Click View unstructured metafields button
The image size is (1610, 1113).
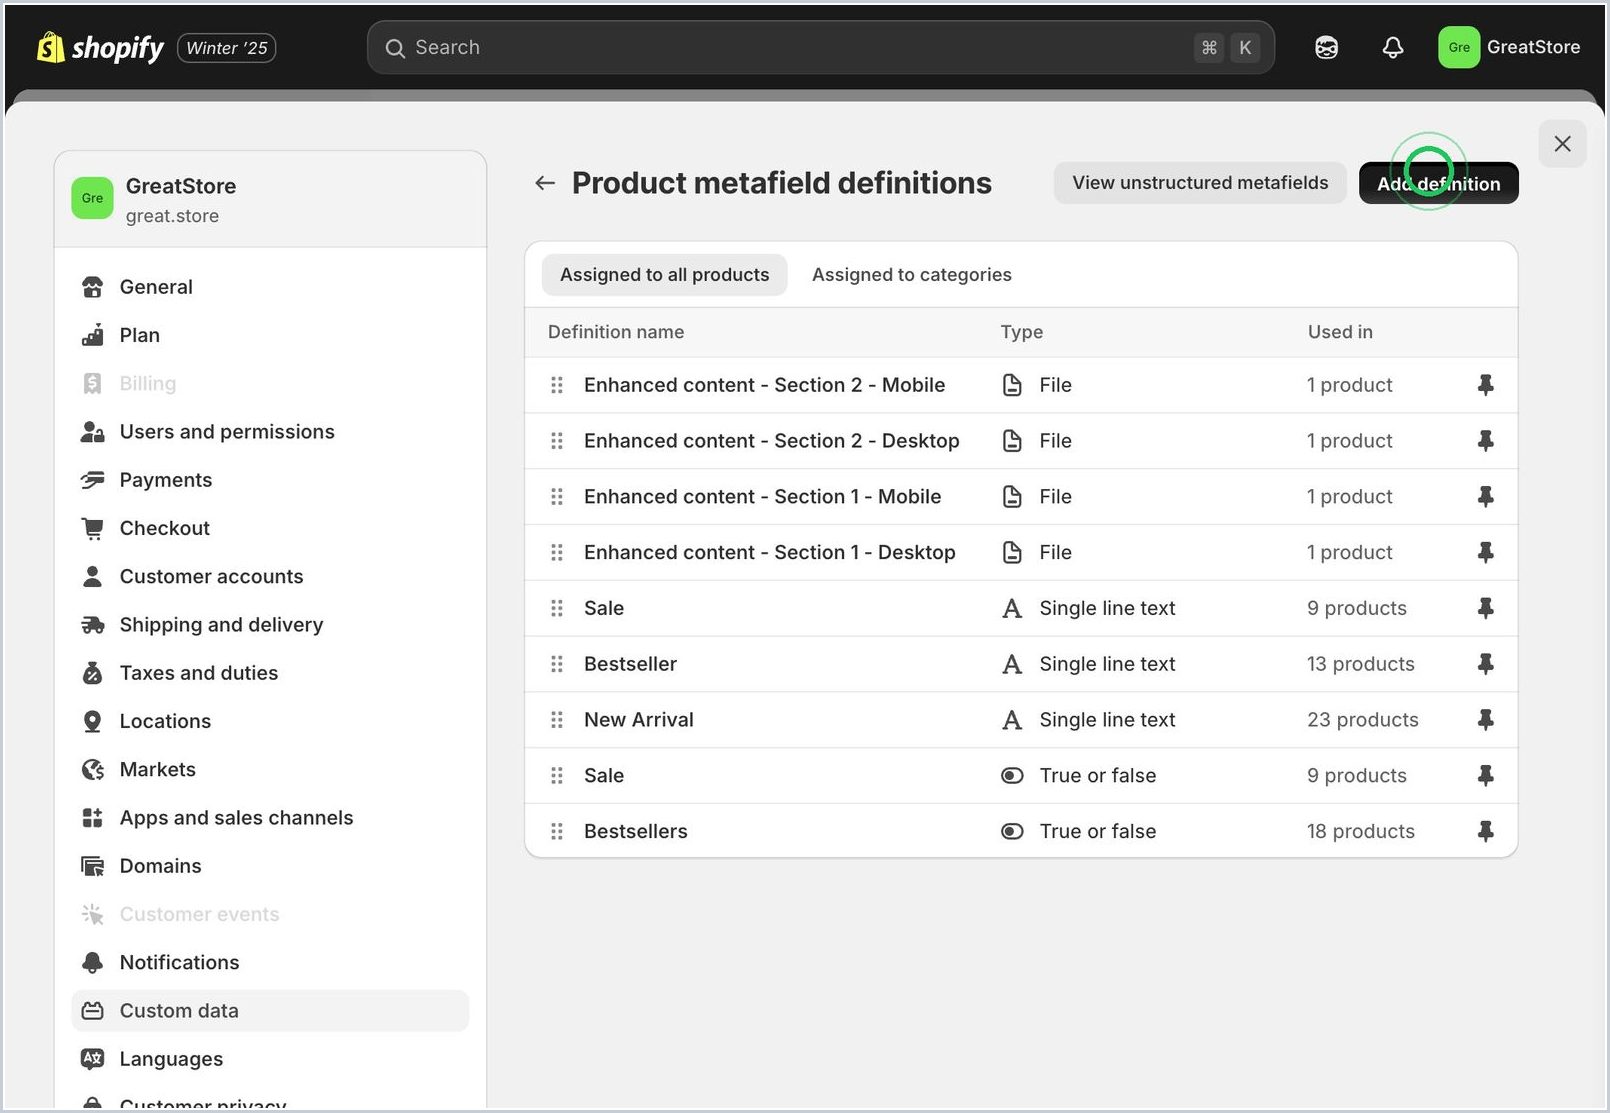coord(1200,183)
